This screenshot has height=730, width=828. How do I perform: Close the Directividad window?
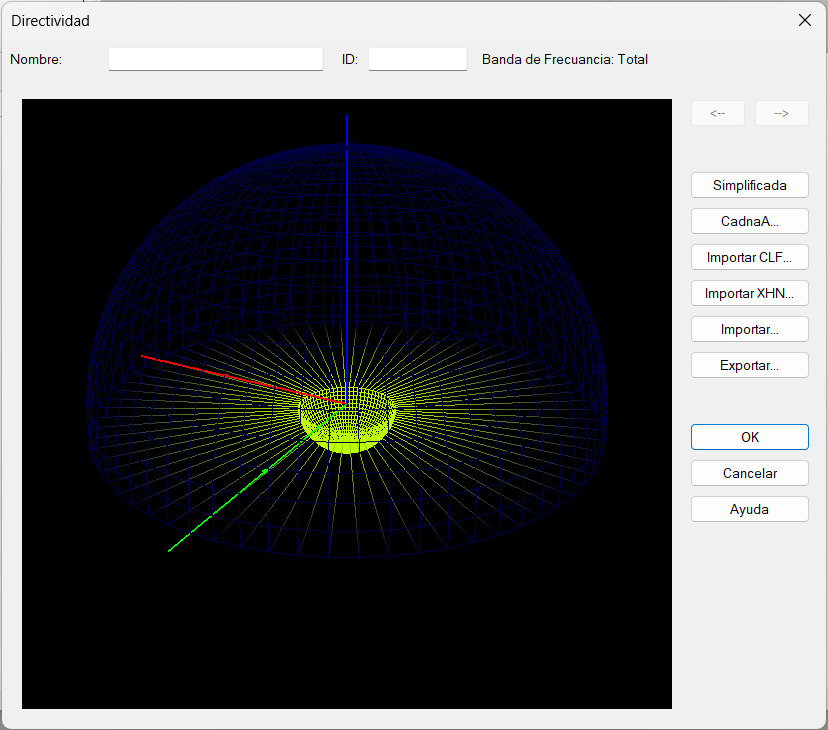804,20
